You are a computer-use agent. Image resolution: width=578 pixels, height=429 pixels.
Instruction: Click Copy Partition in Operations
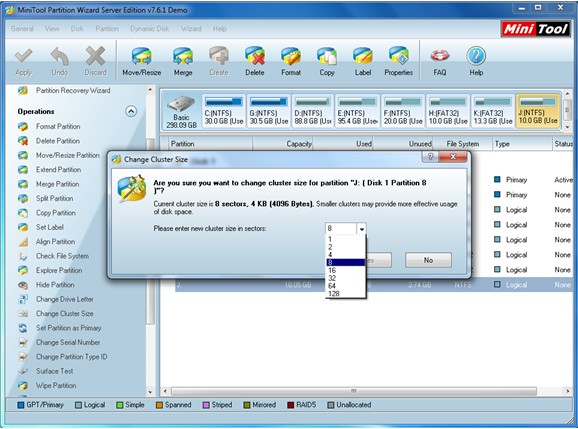(x=56, y=213)
